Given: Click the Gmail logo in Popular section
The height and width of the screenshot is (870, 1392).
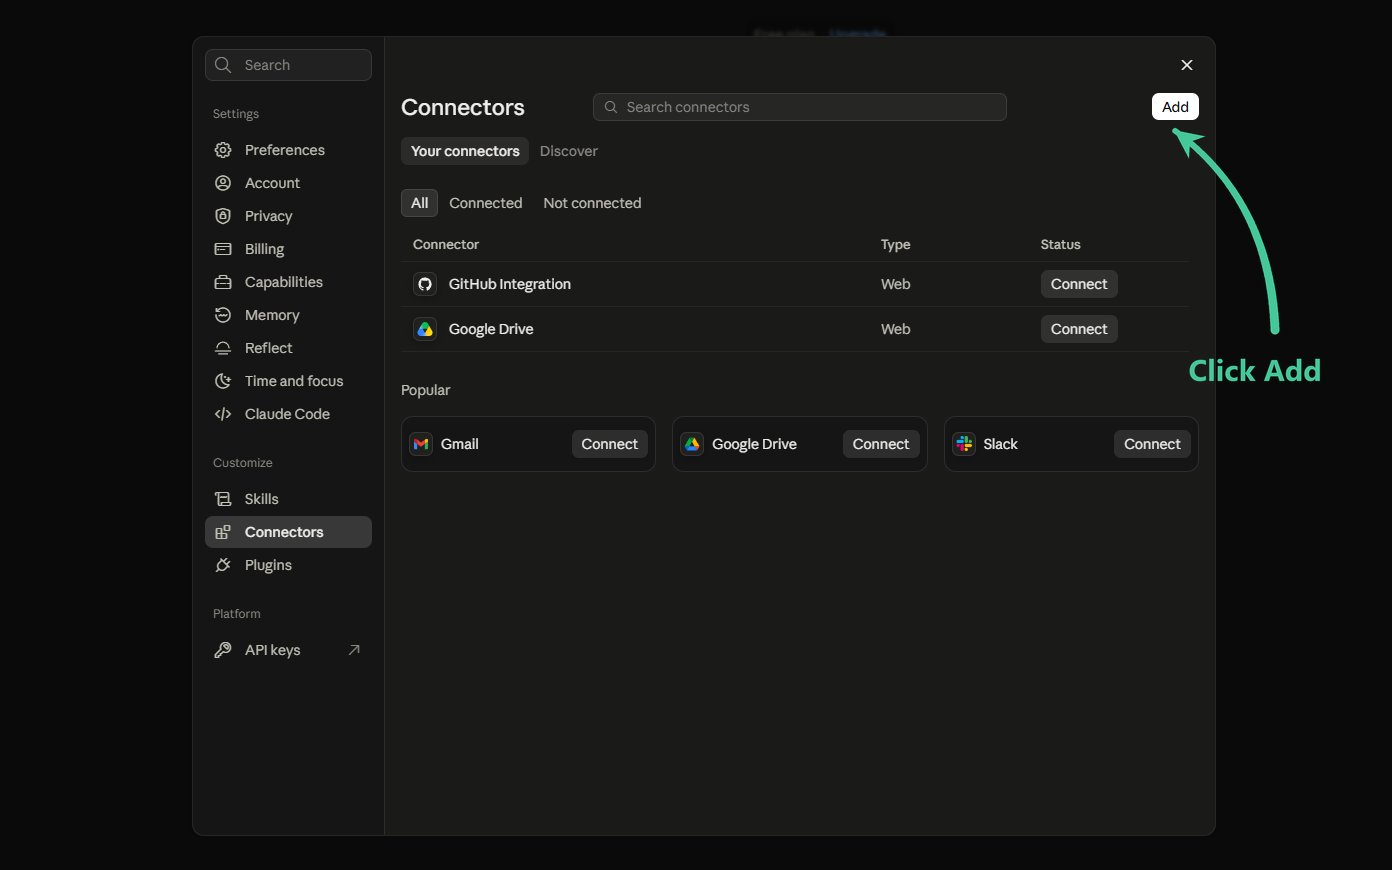Looking at the screenshot, I should (x=421, y=444).
